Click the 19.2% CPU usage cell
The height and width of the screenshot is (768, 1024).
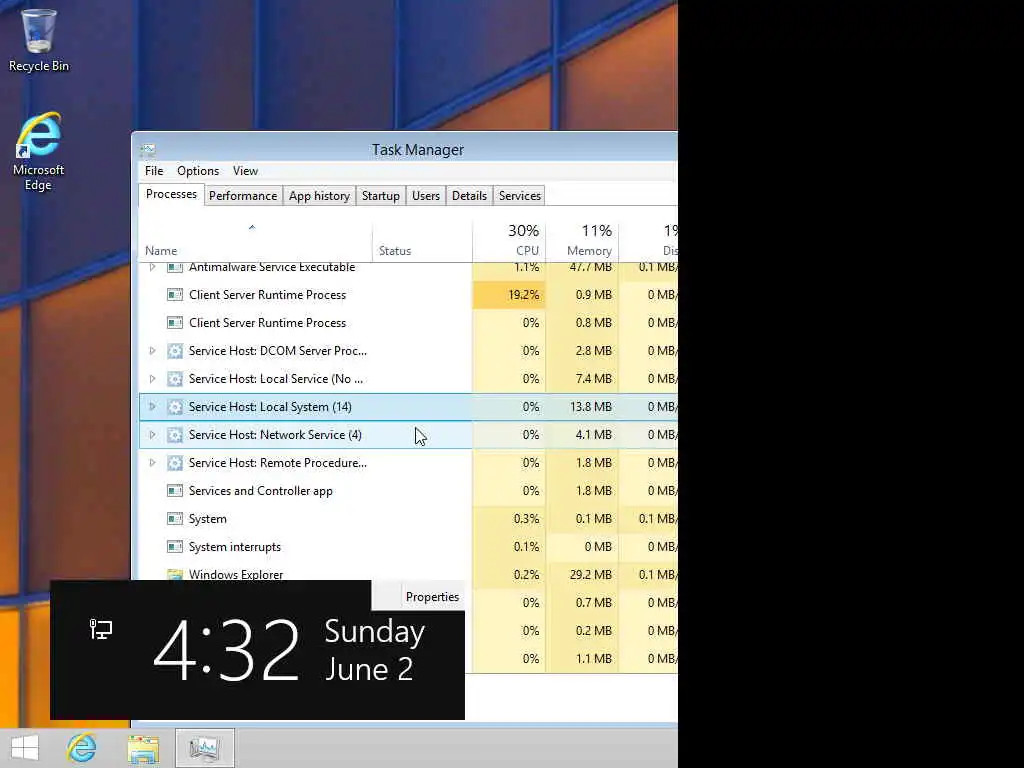coord(509,295)
